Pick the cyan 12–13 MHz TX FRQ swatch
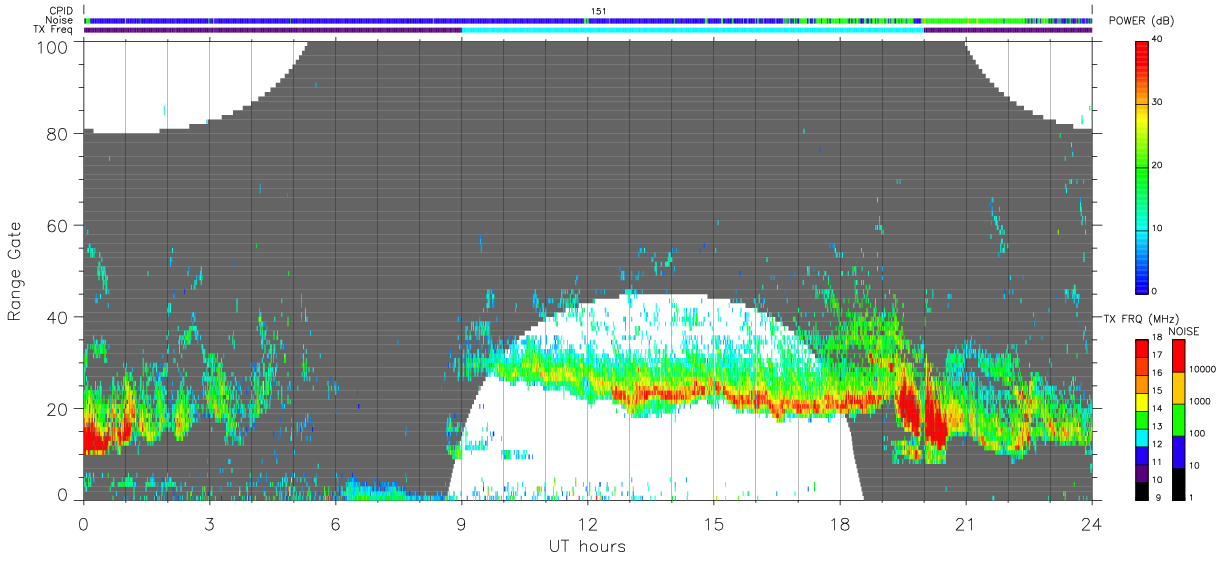The height and width of the screenshot is (567, 1228). pos(1143,436)
